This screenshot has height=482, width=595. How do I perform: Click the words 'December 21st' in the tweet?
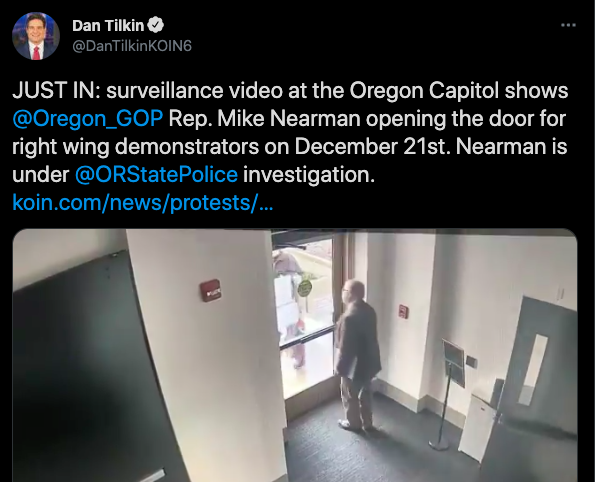tap(373, 147)
